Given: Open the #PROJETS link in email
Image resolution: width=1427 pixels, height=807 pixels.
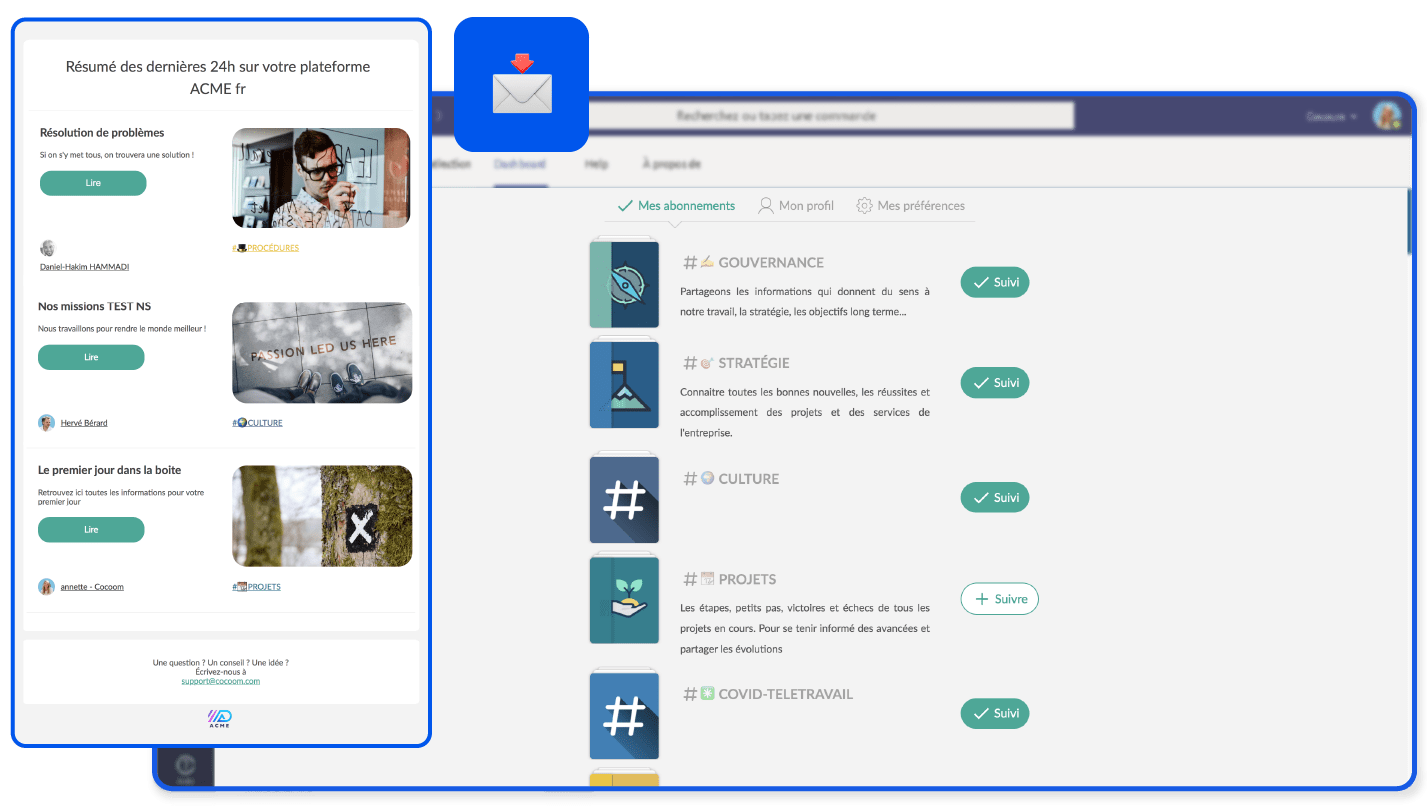Looking at the screenshot, I should 256,587.
